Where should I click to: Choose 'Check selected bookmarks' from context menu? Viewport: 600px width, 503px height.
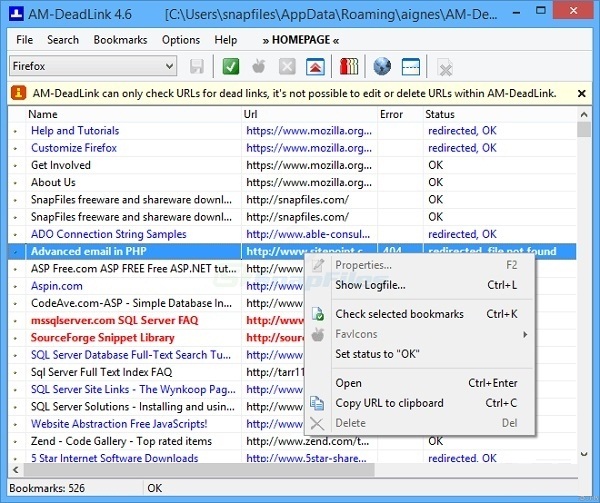click(399, 314)
